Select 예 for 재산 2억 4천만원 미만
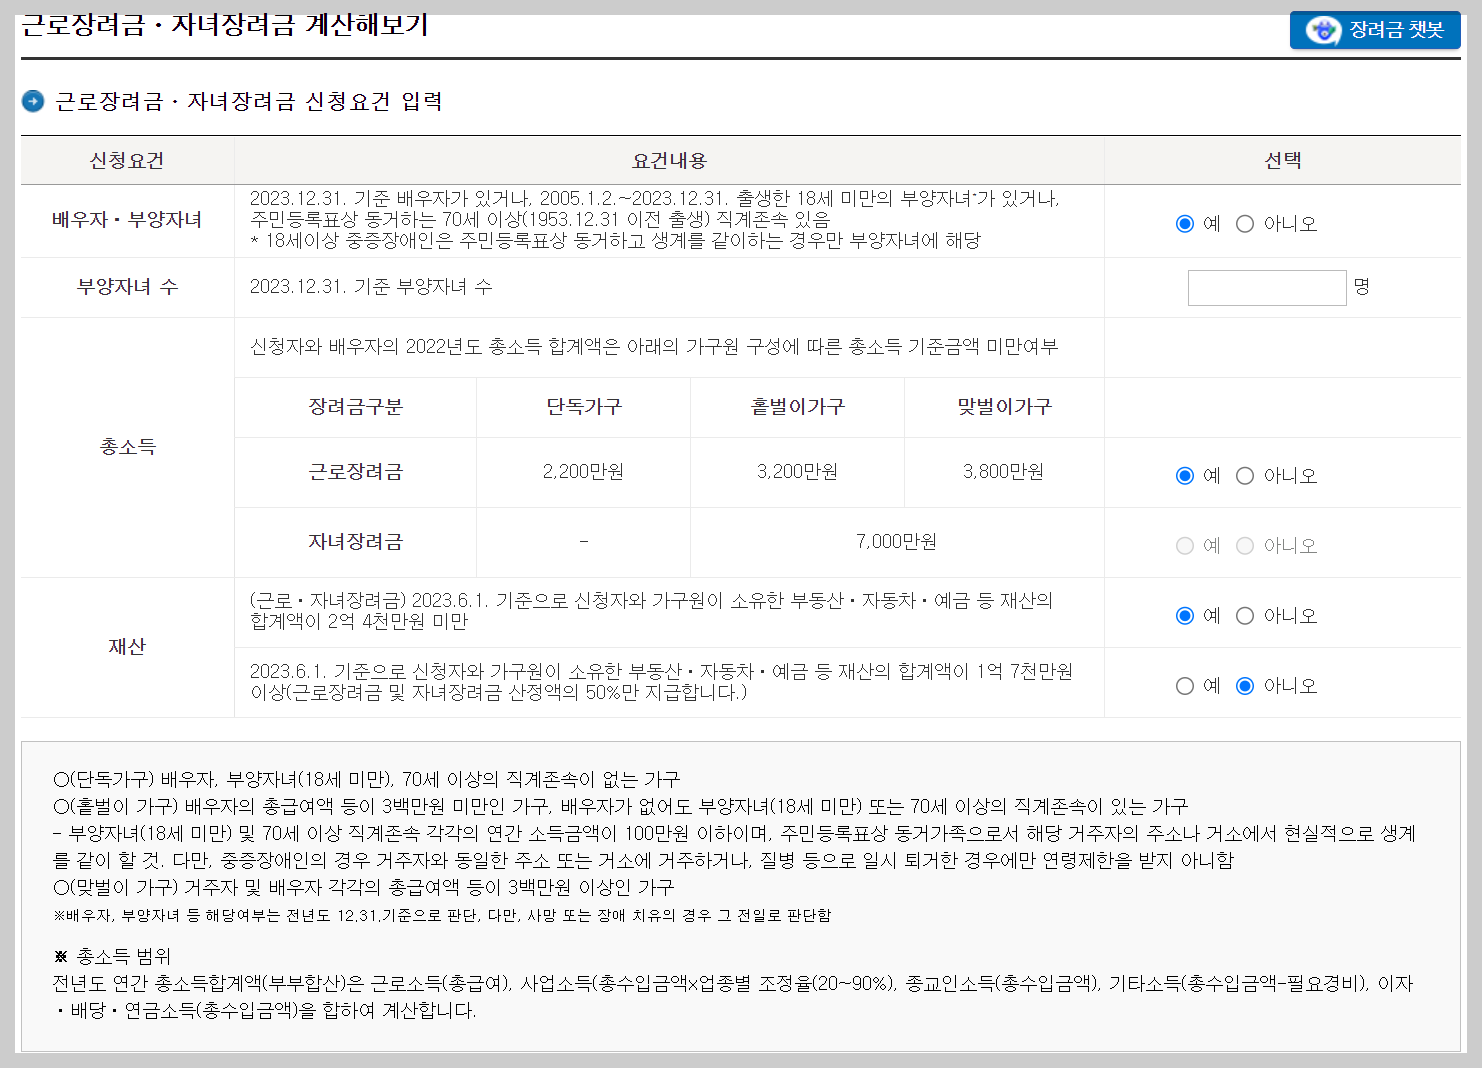This screenshot has height=1068, width=1482. point(1185,616)
